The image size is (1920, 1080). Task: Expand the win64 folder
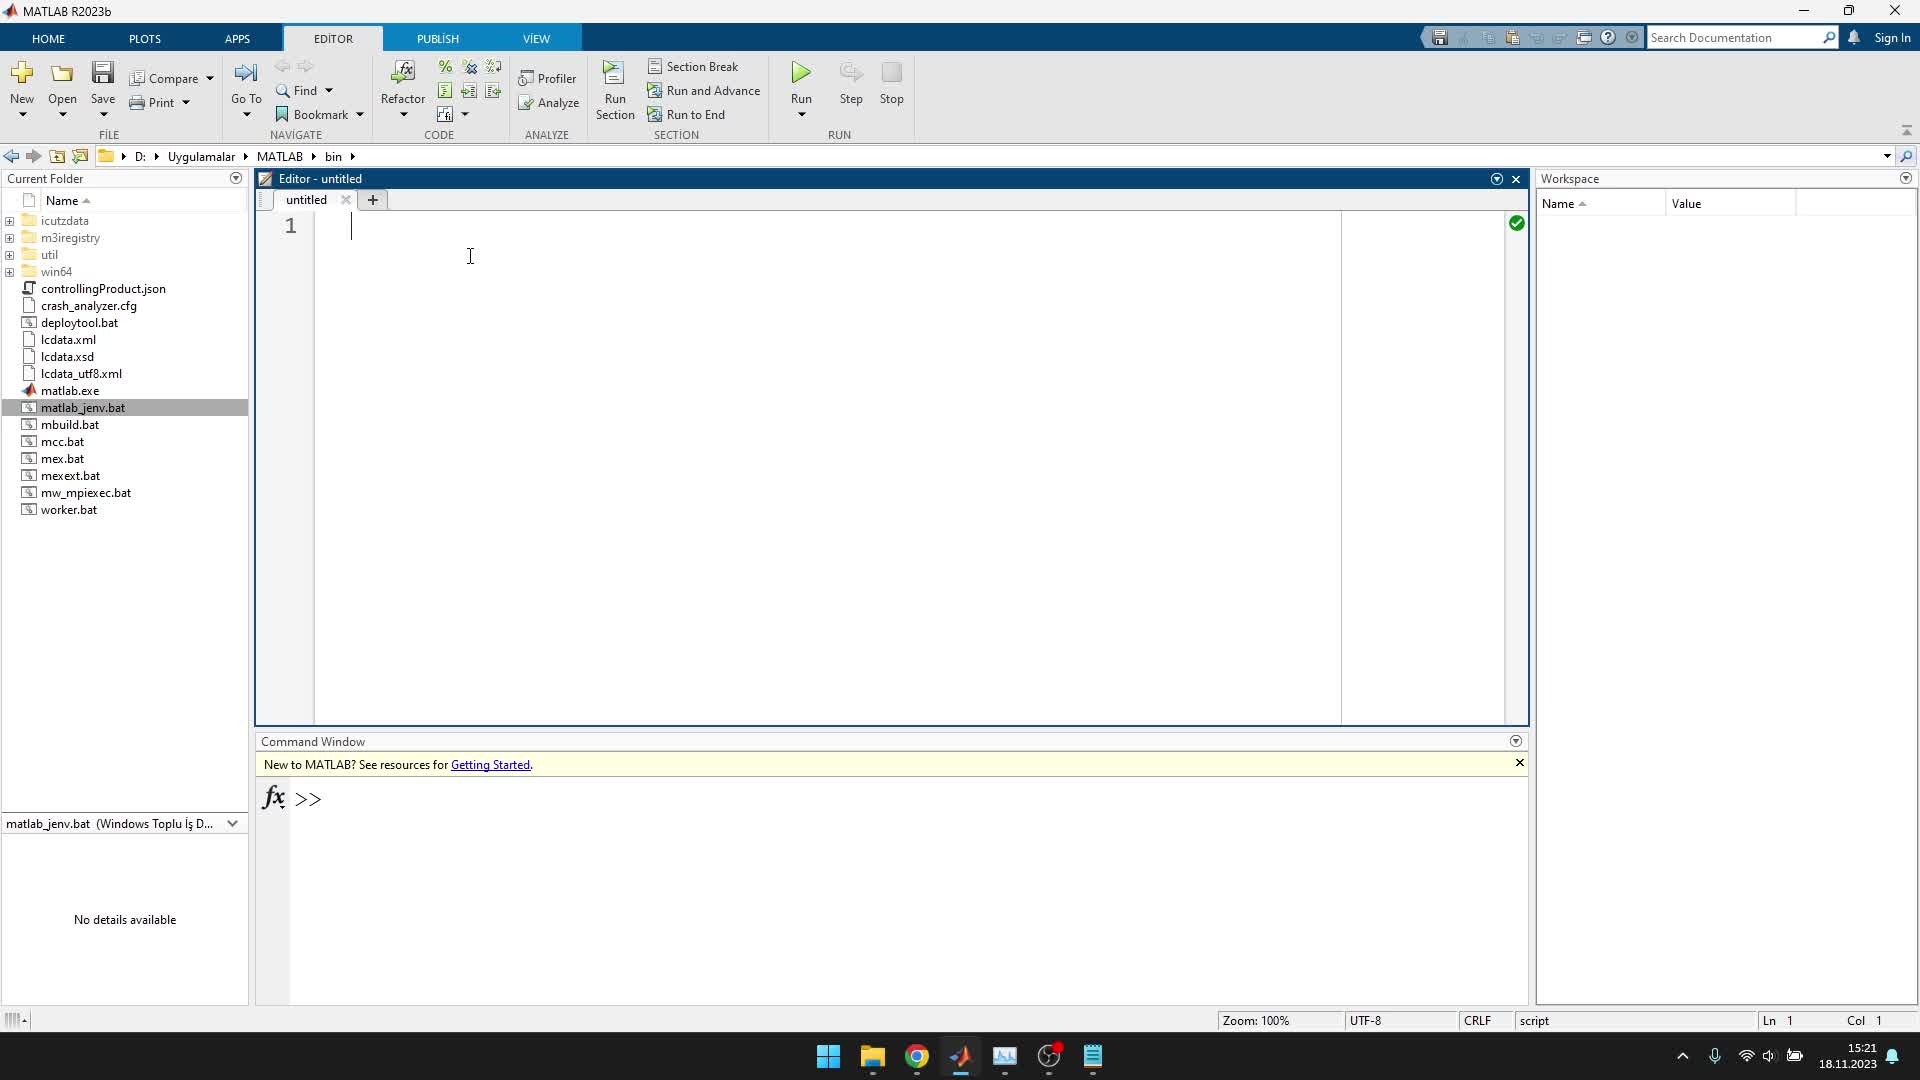click(10, 273)
